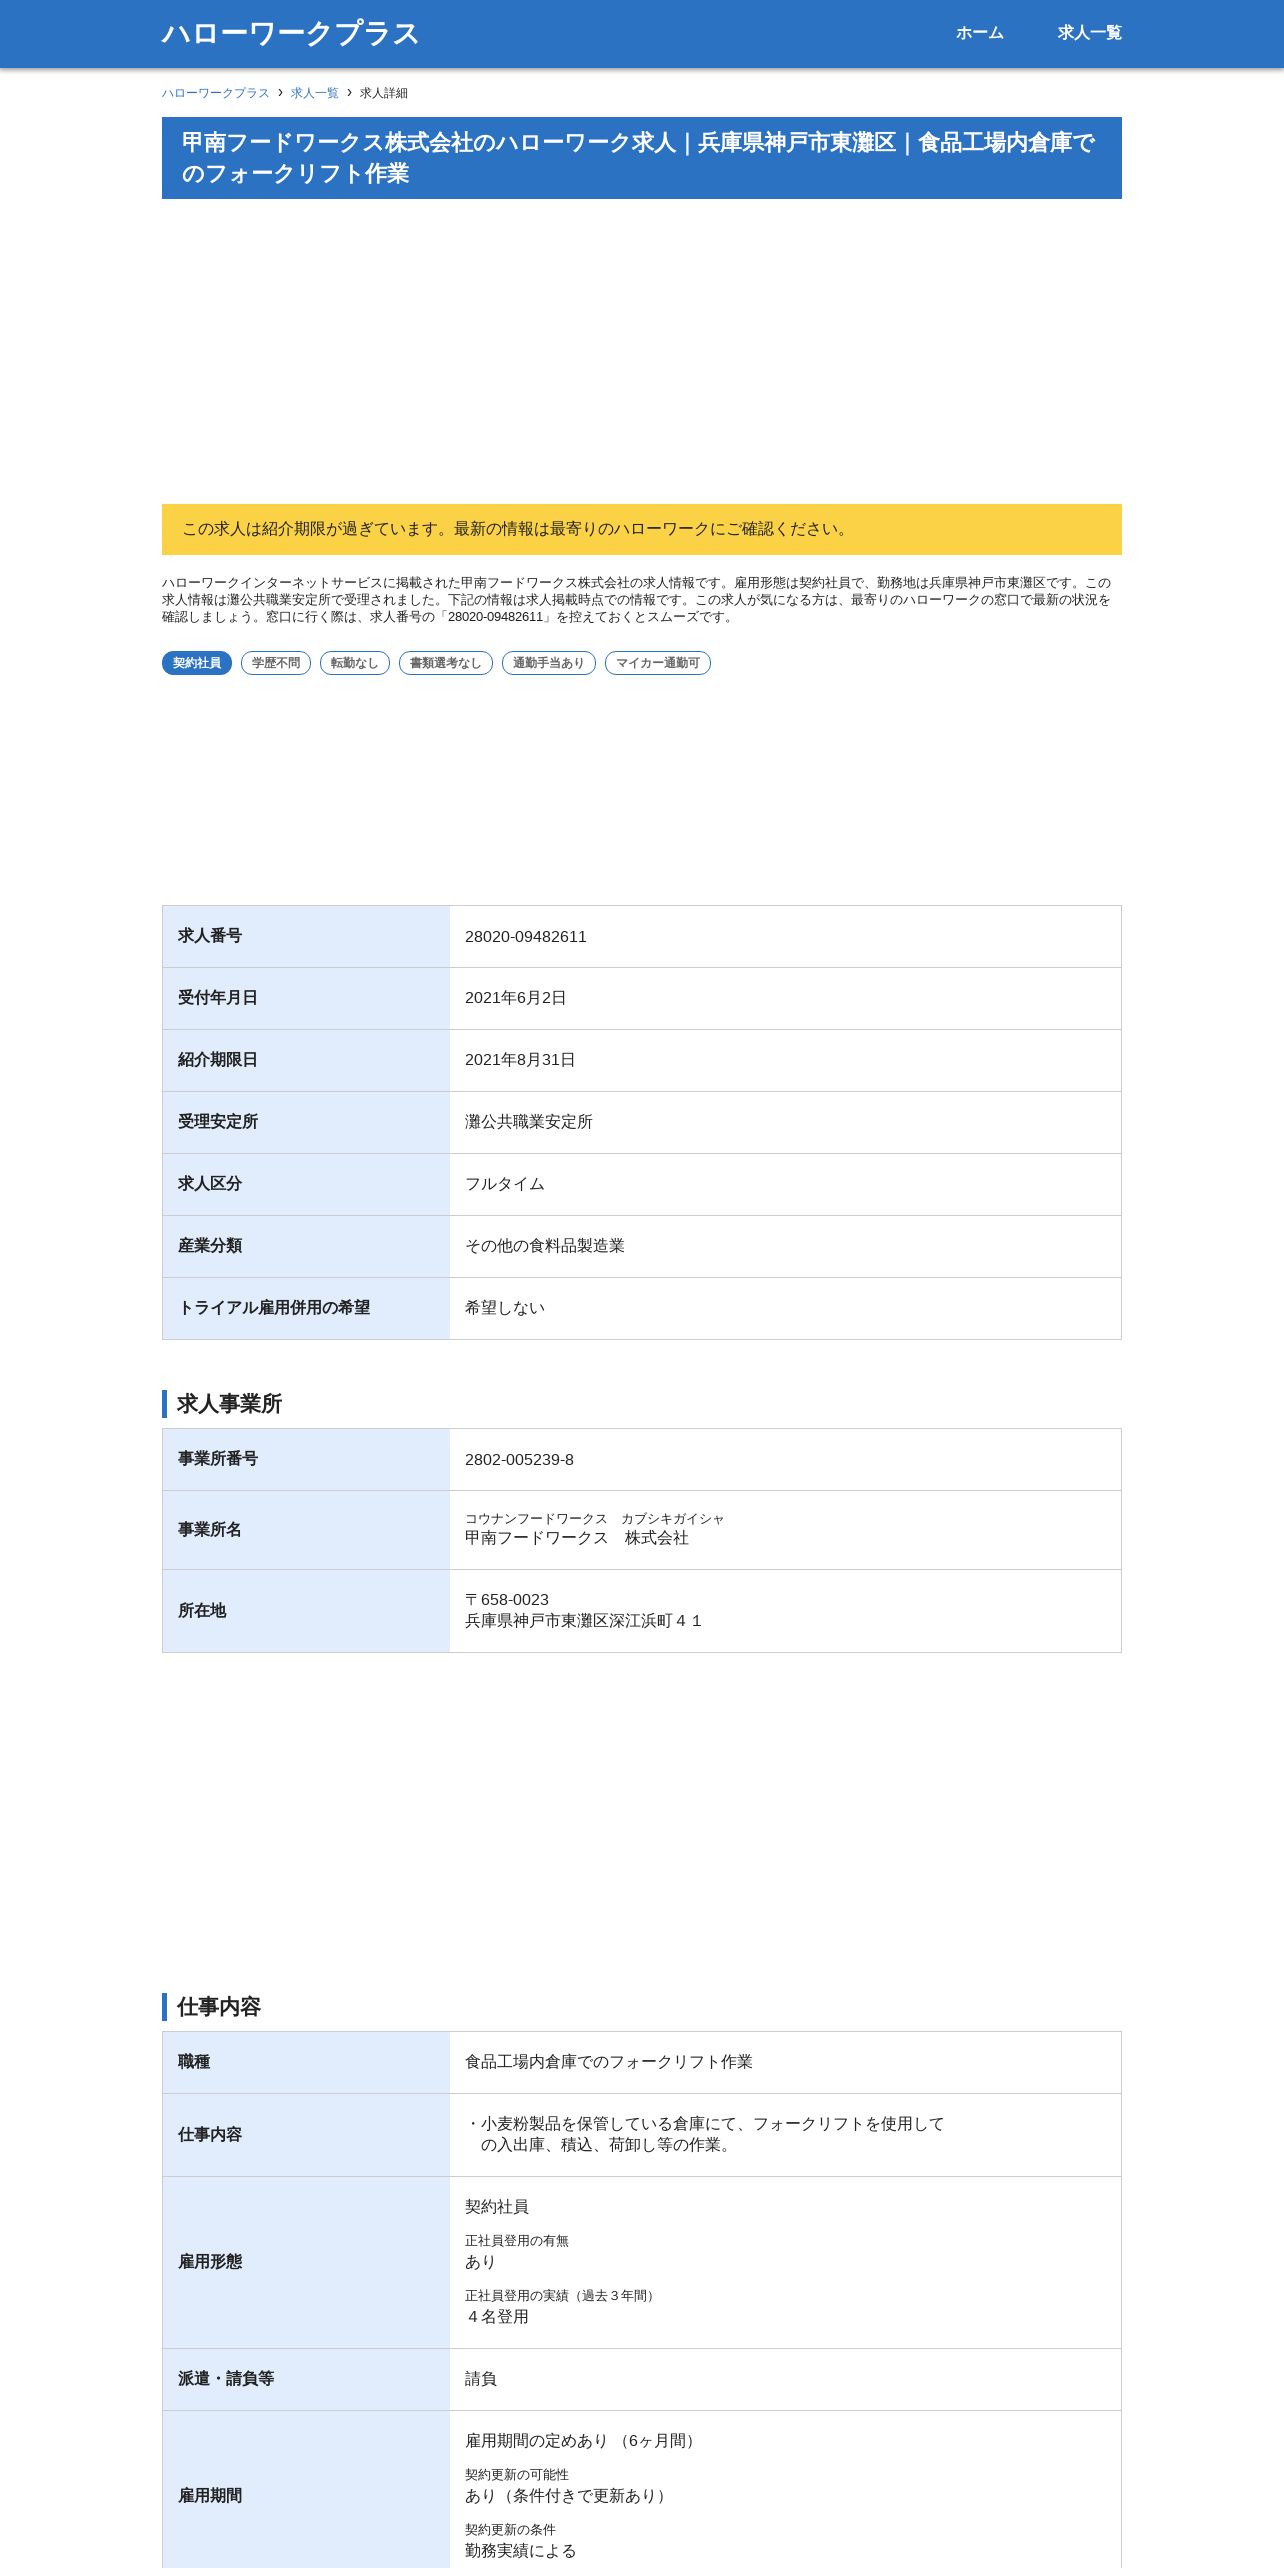Image resolution: width=1284 pixels, height=2568 pixels.
Task: Click the フルタイム value
Action: point(505,1184)
